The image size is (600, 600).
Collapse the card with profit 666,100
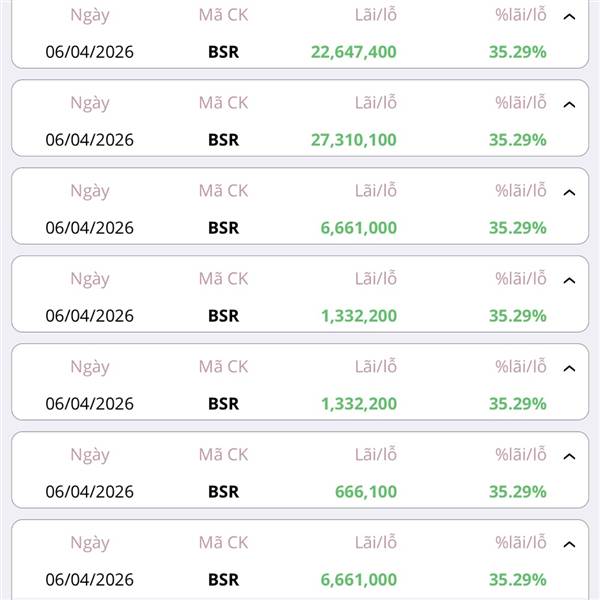click(570, 456)
